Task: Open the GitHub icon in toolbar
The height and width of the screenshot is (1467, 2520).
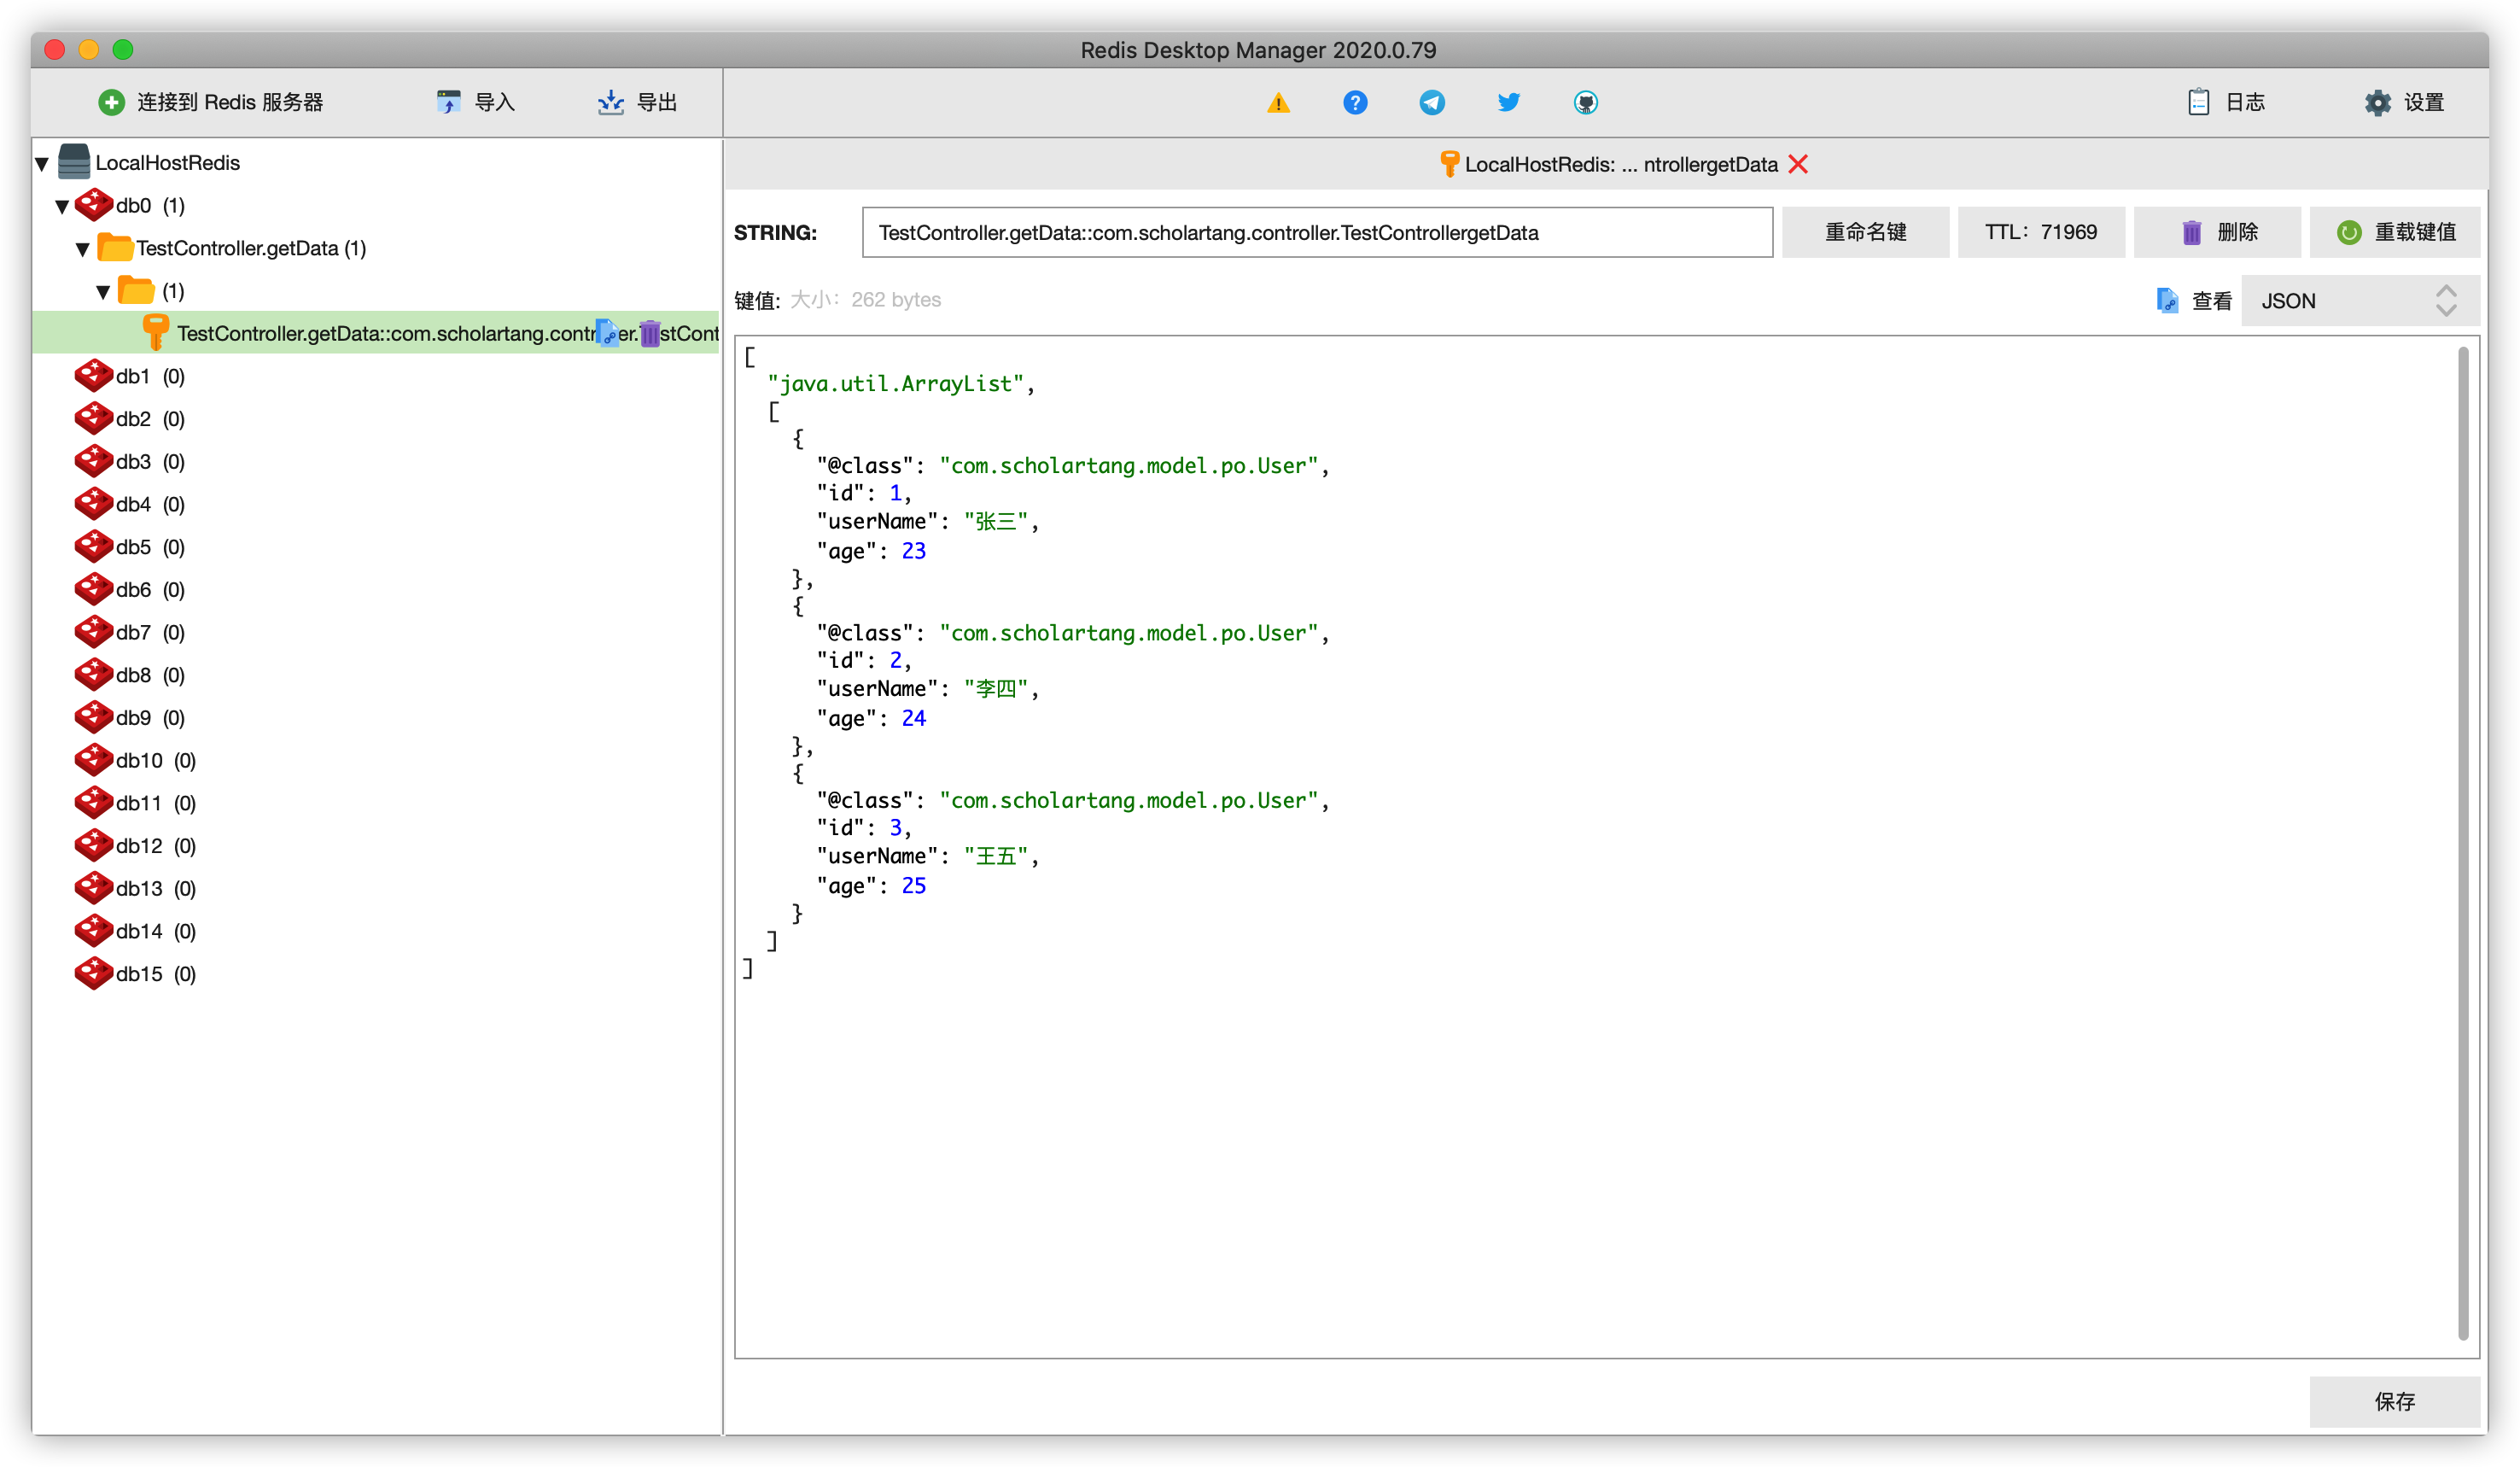Action: point(1585,102)
